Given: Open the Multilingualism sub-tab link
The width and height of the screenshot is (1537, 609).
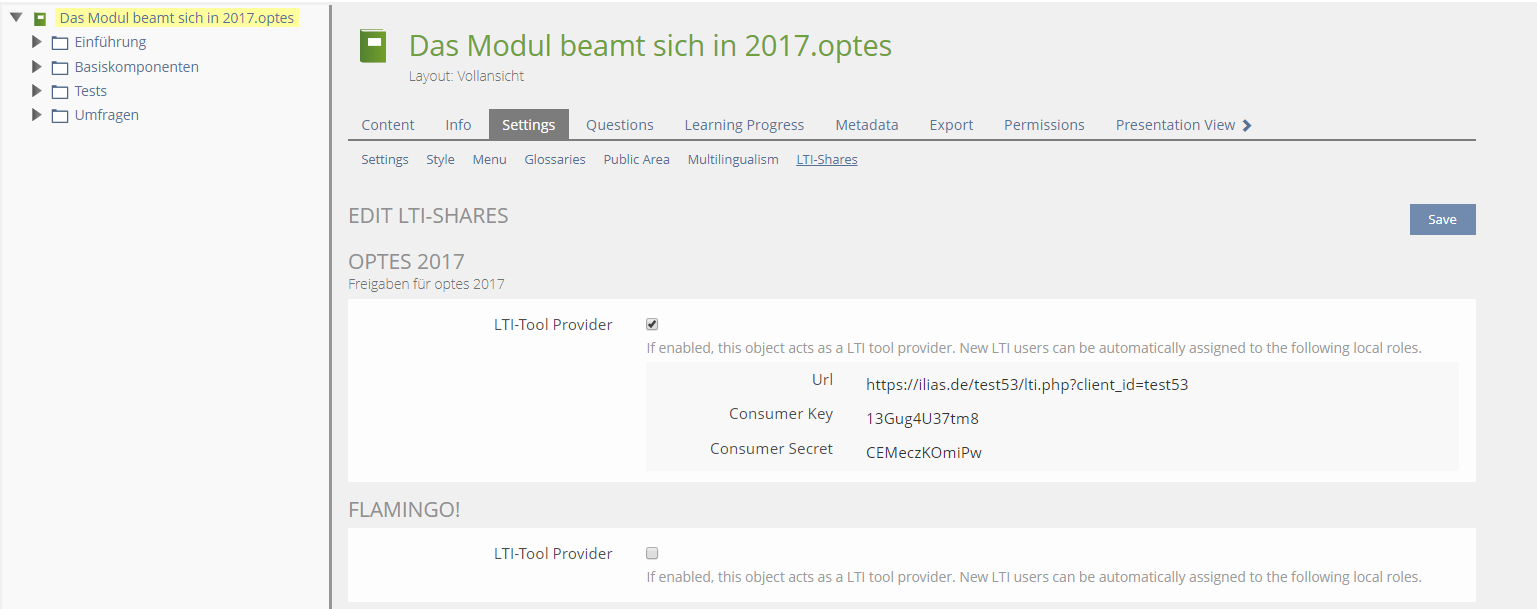Looking at the screenshot, I should point(733,160).
